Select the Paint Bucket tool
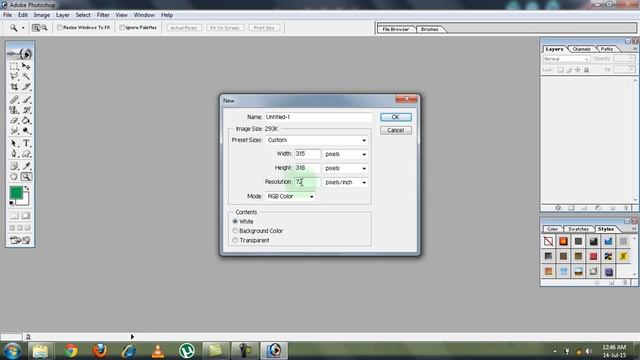 (26, 120)
